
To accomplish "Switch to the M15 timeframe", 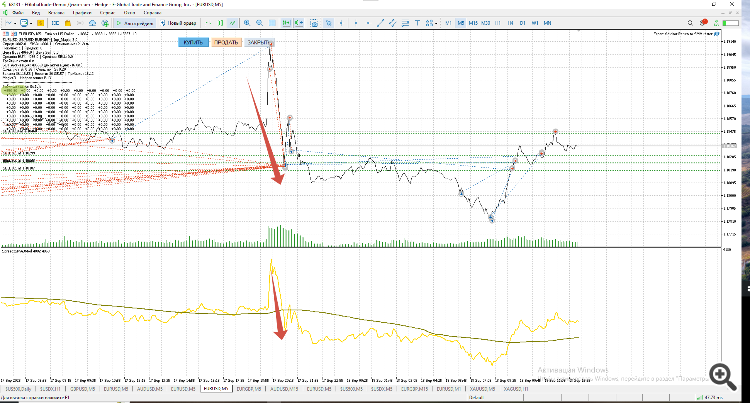I will click(474, 23).
